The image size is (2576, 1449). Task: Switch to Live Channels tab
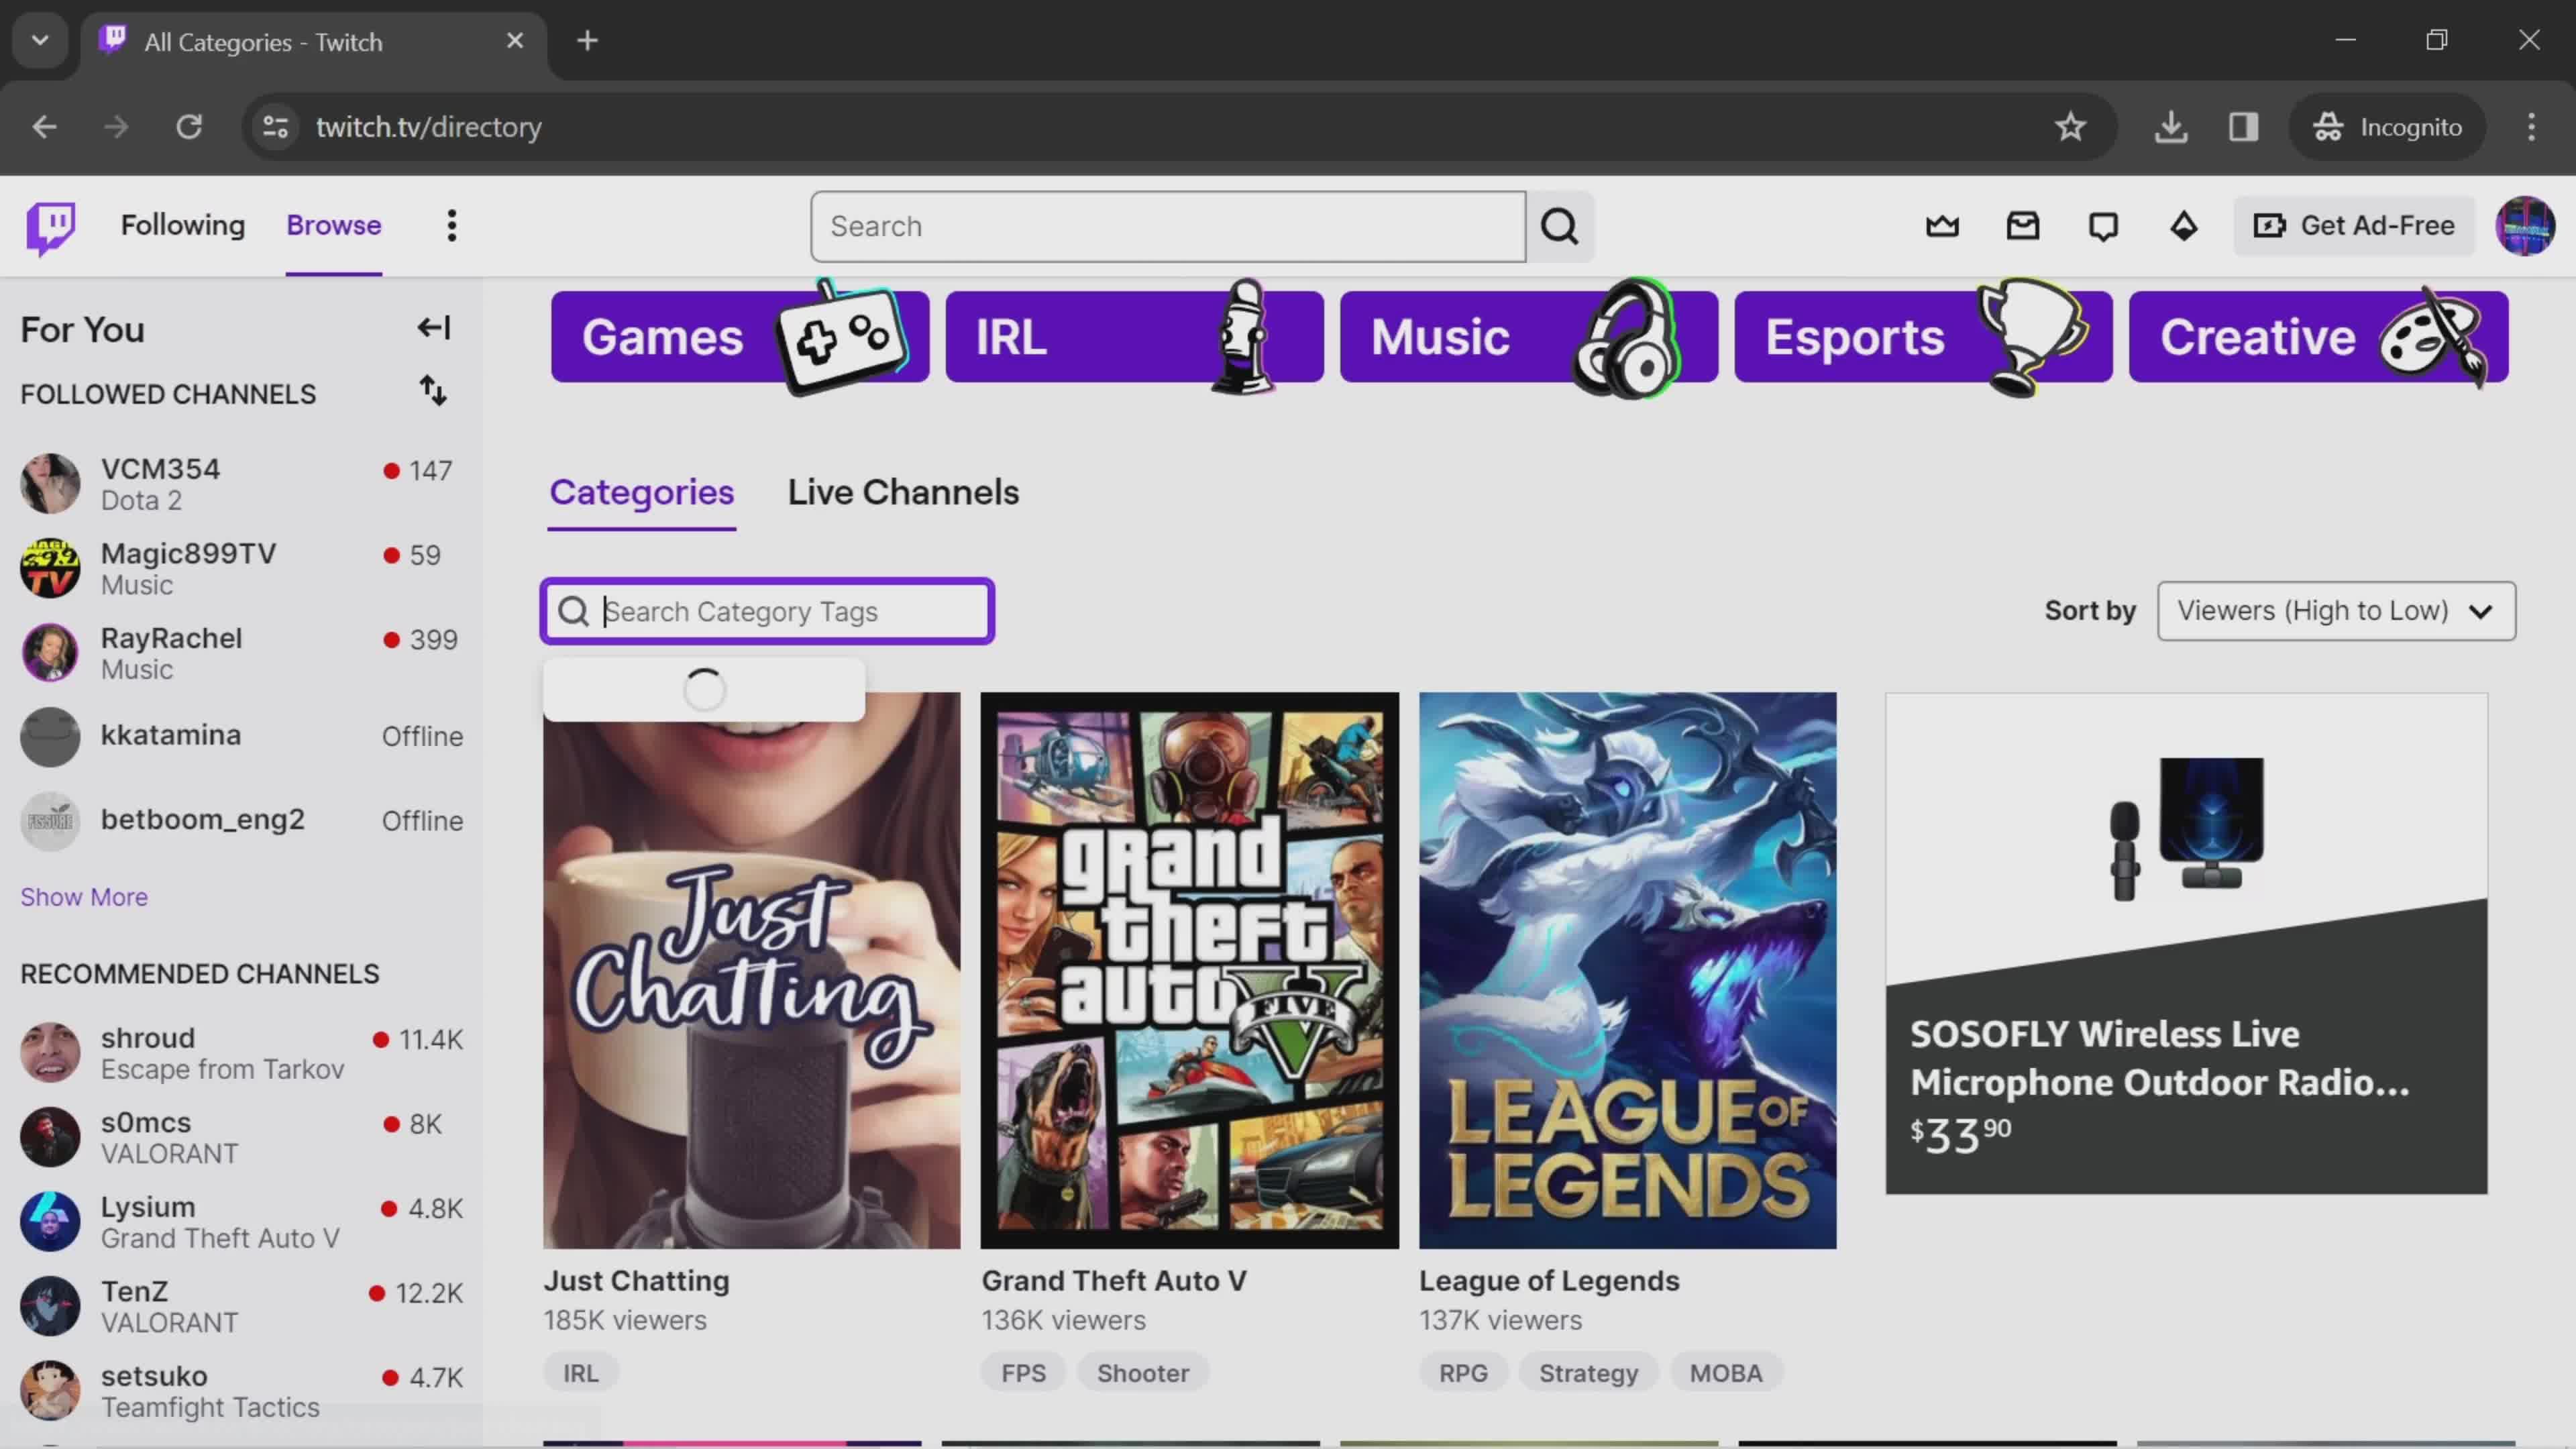903,493
